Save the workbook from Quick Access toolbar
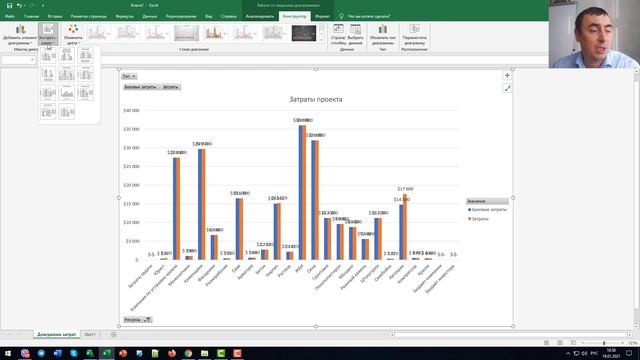640x360 pixels. [9, 5]
